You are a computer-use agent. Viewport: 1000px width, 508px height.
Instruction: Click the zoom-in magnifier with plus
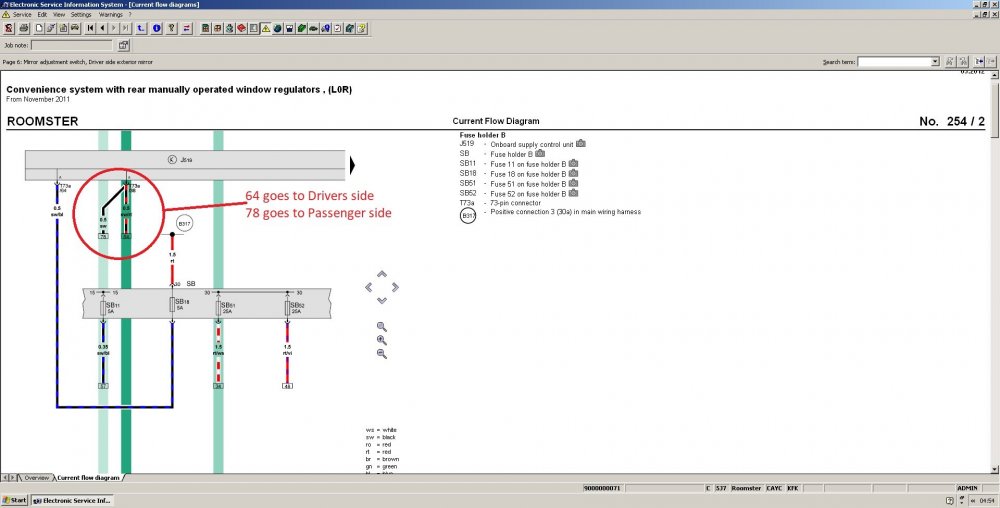coord(382,340)
